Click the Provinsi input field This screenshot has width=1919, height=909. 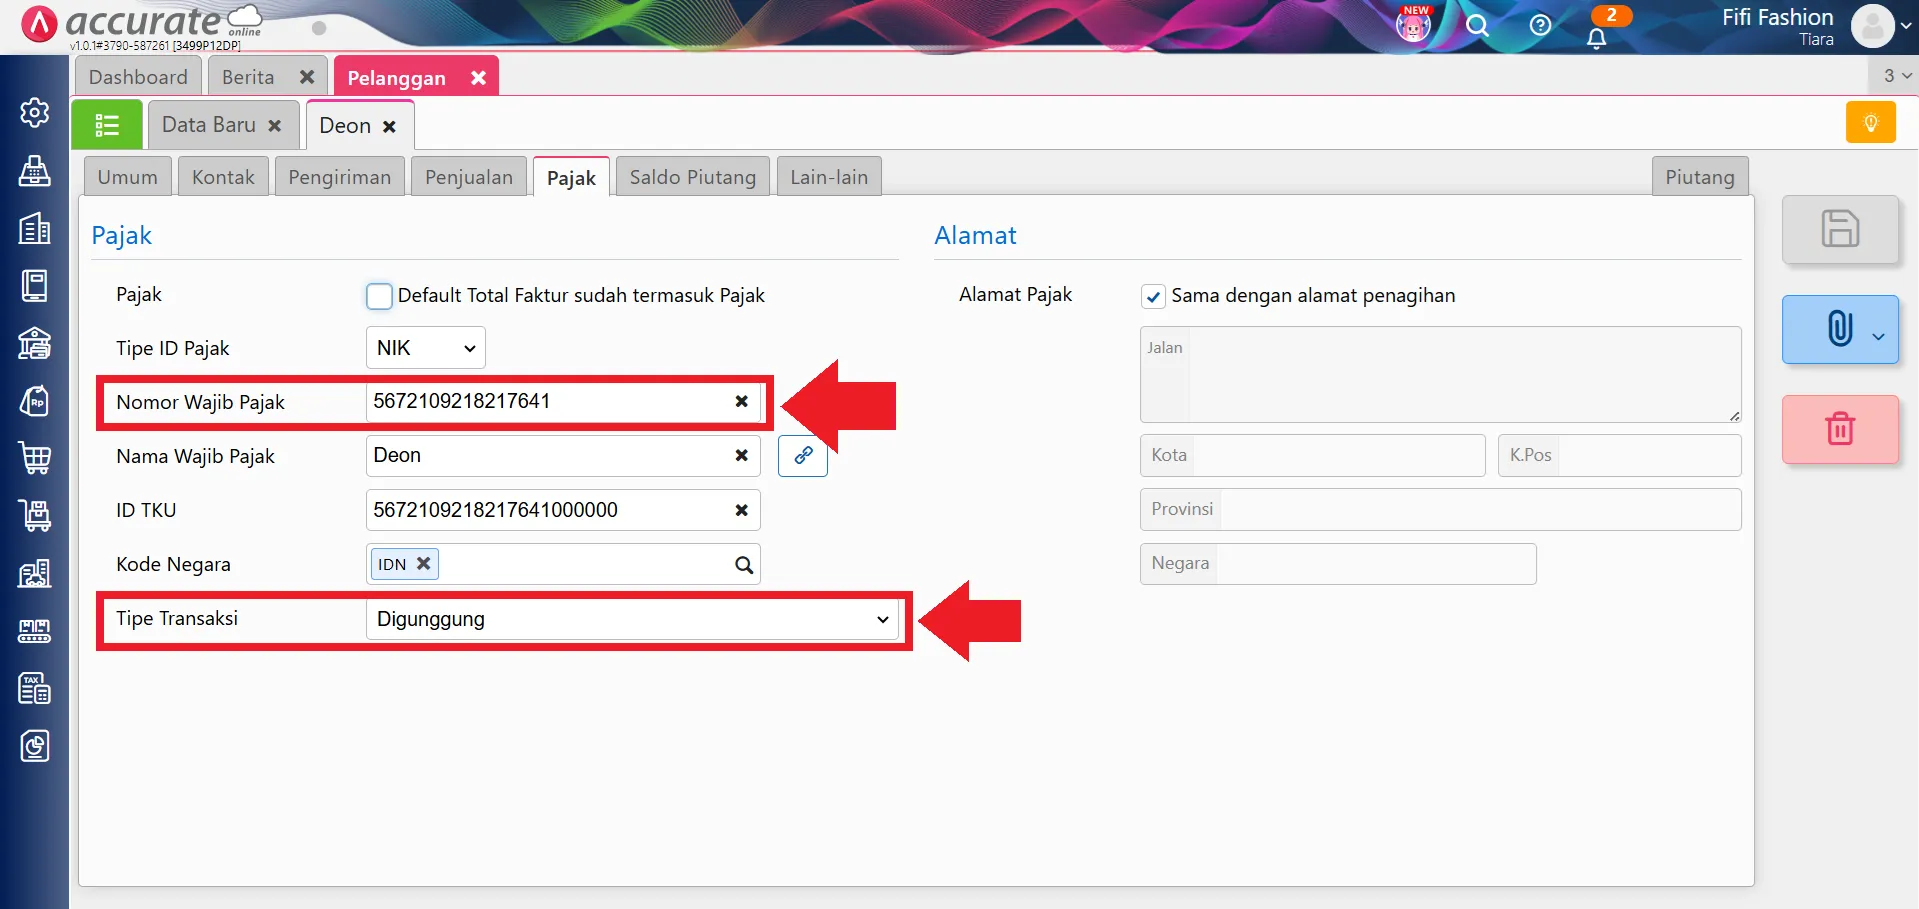(x=1440, y=510)
